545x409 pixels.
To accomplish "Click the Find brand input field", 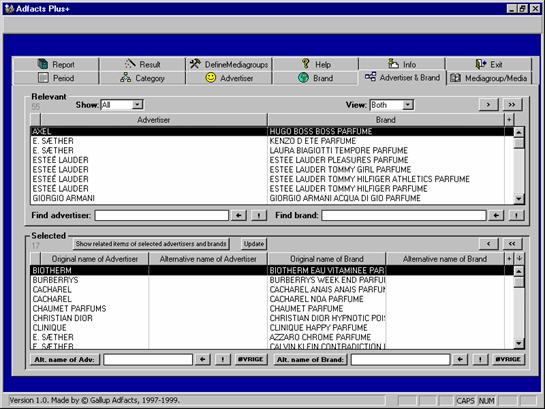I will [x=404, y=215].
